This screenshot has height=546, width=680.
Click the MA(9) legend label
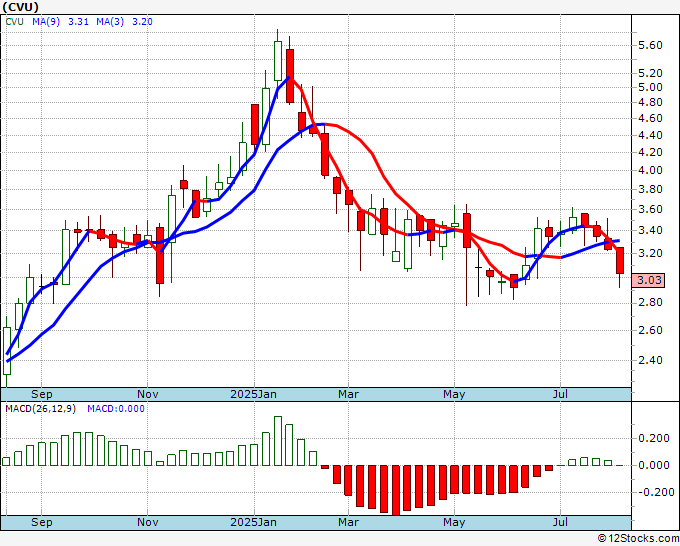pyautogui.click(x=46, y=22)
